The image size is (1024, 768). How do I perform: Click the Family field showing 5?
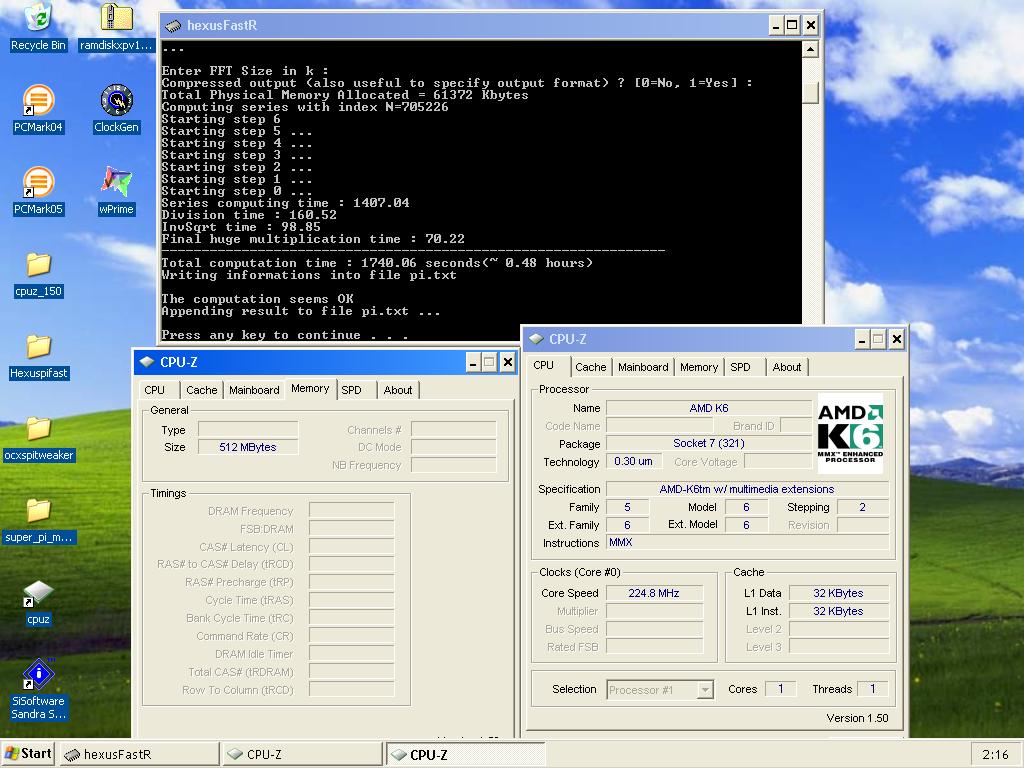coord(628,507)
